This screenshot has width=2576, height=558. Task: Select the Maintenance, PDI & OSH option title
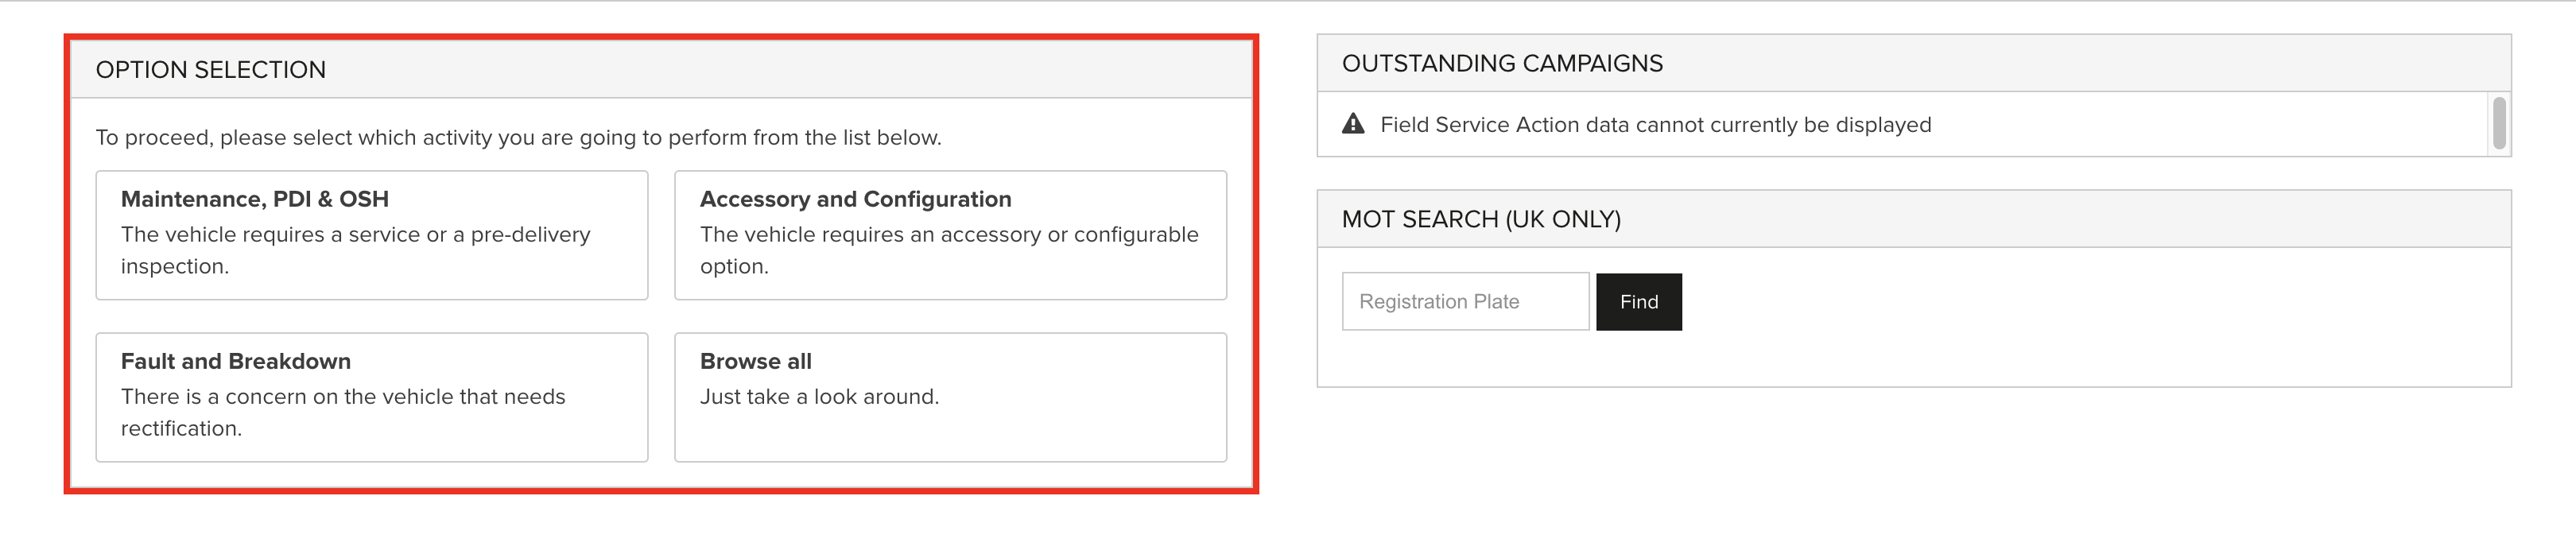tap(255, 199)
